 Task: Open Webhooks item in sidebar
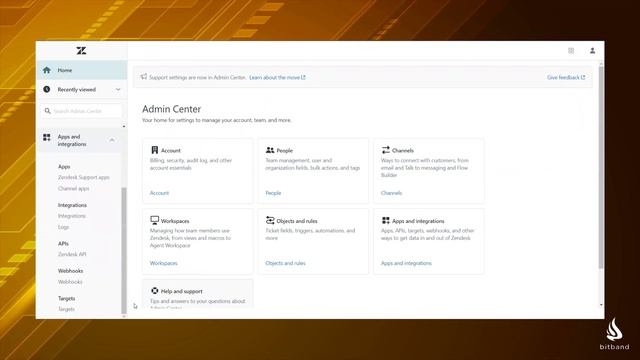(x=70, y=282)
